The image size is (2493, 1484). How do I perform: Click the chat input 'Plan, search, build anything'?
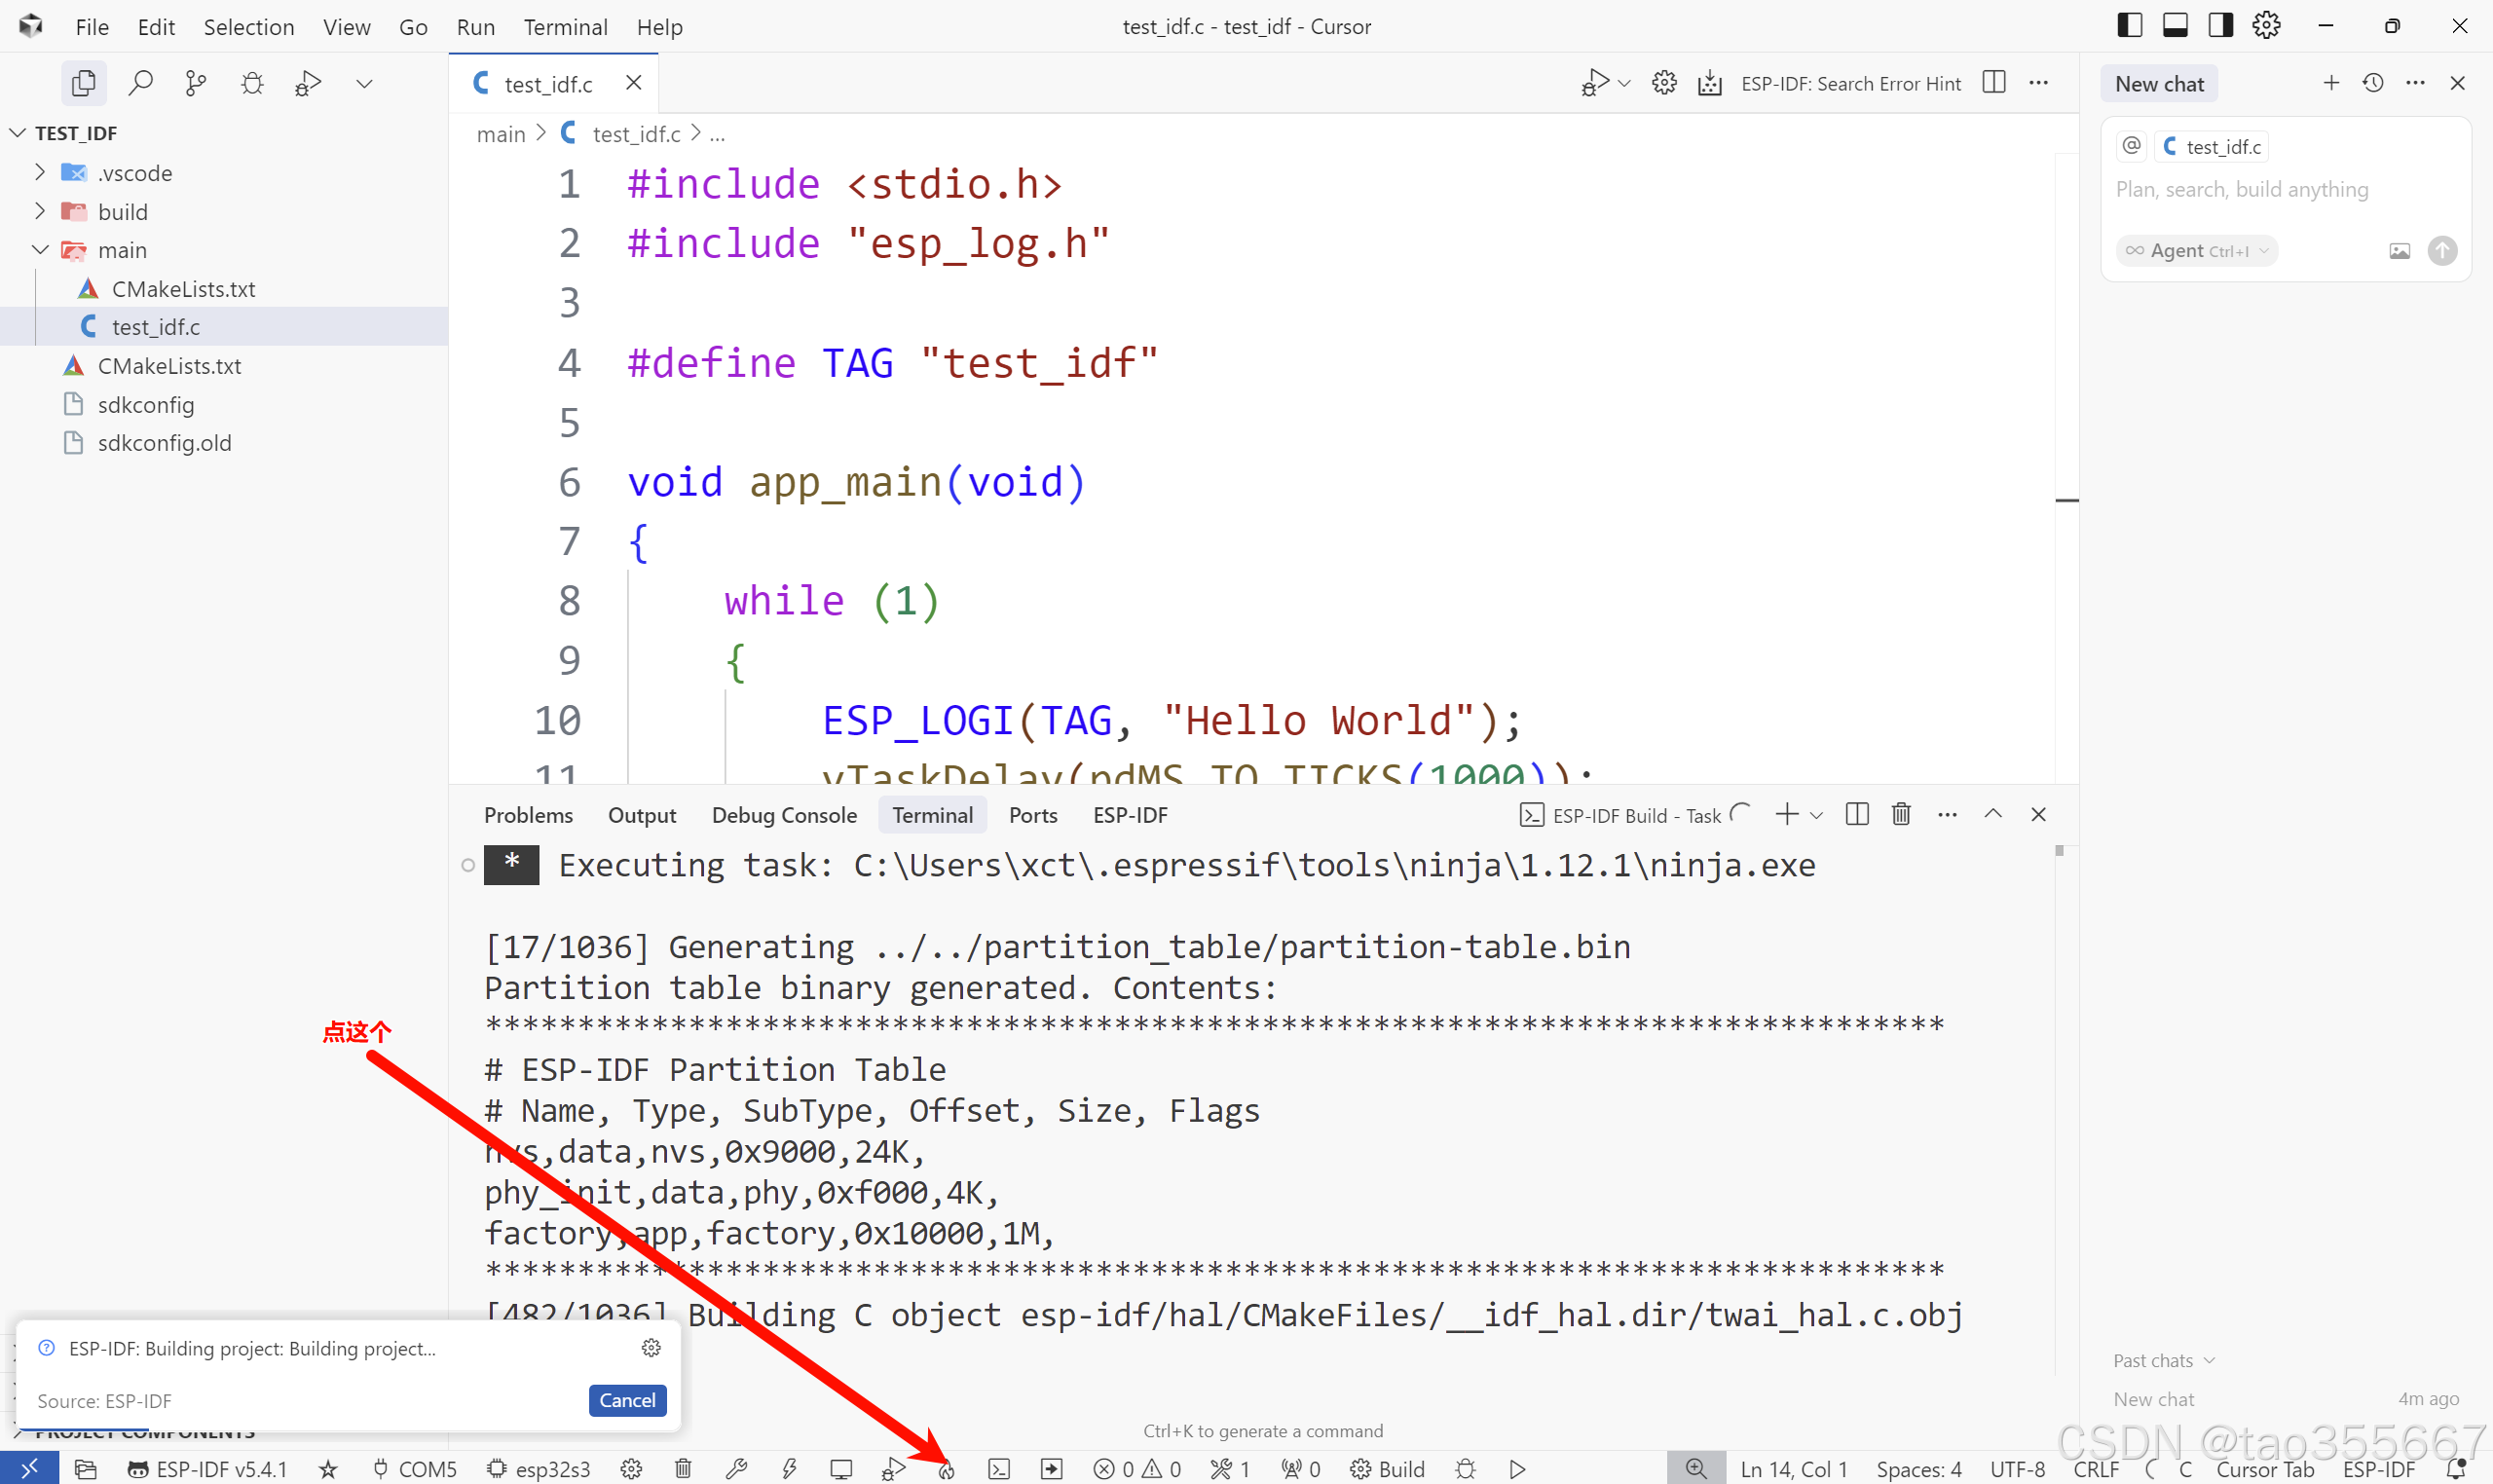click(2241, 190)
